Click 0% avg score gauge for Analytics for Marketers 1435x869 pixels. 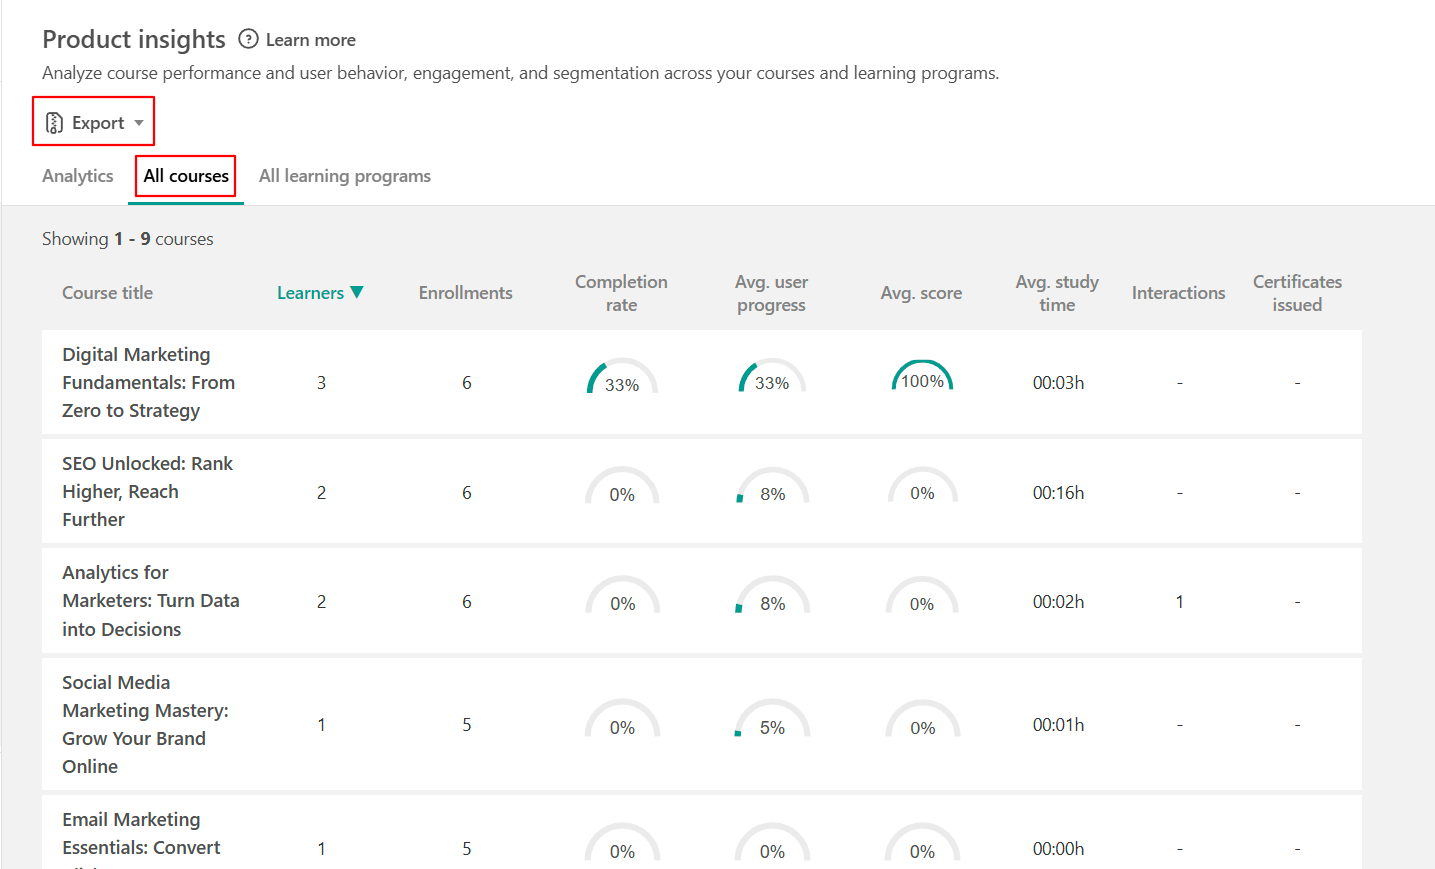(922, 596)
